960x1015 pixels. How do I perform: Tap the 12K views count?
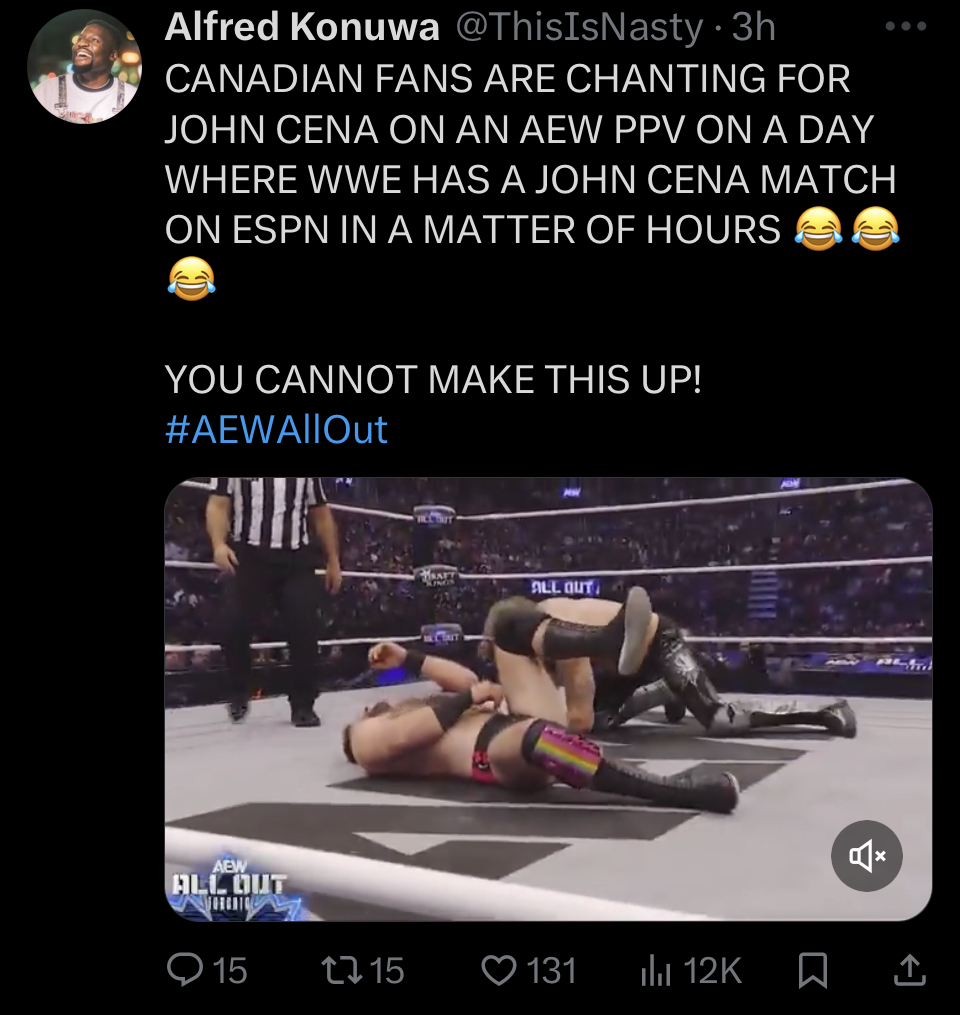coord(712,970)
